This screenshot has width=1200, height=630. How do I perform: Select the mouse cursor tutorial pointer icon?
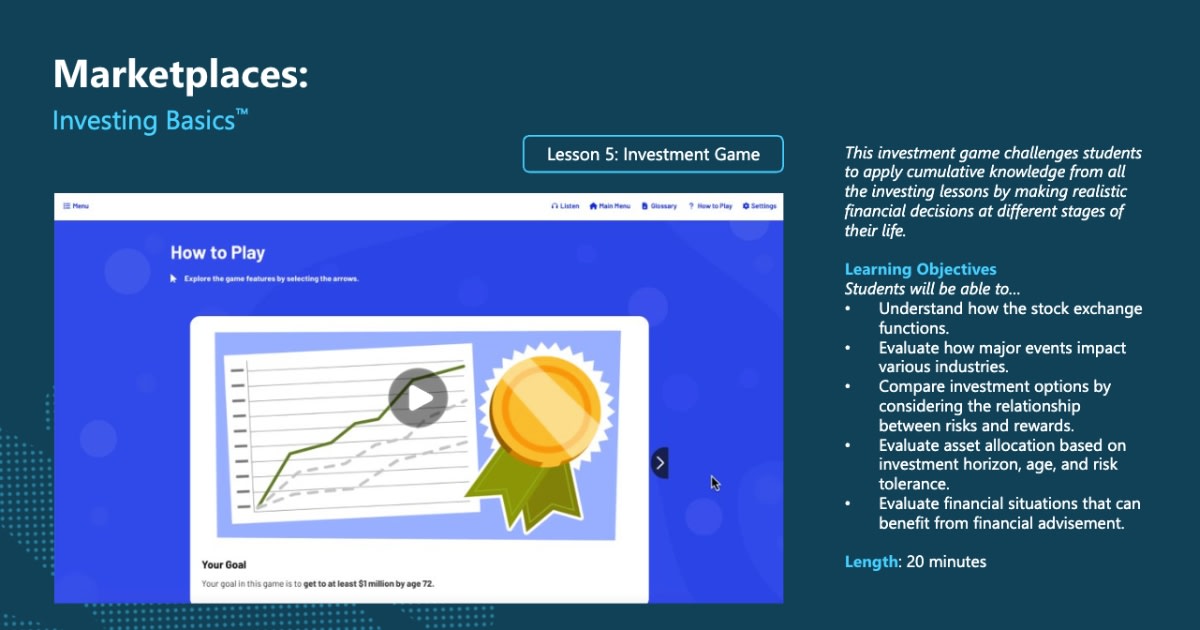(172, 278)
